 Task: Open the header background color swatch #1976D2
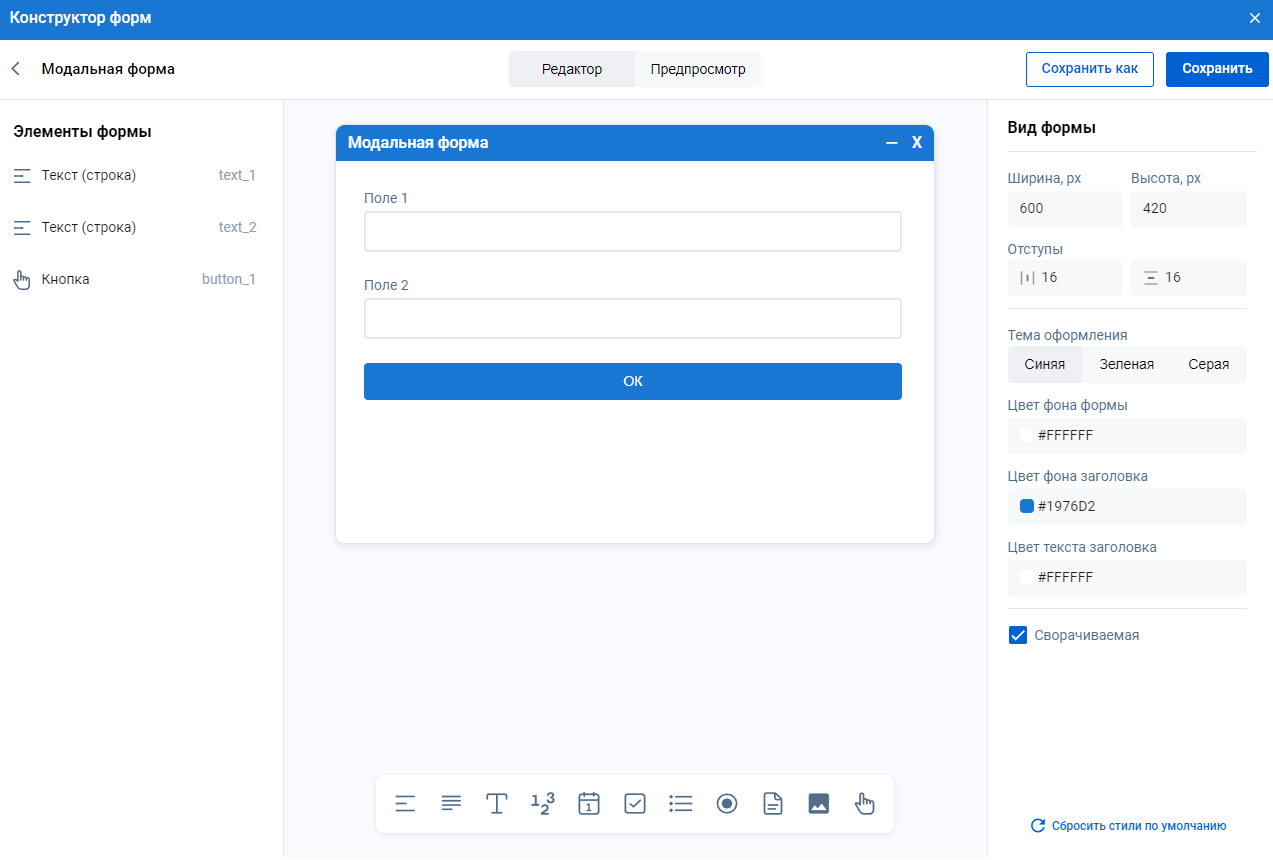coord(1026,507)
